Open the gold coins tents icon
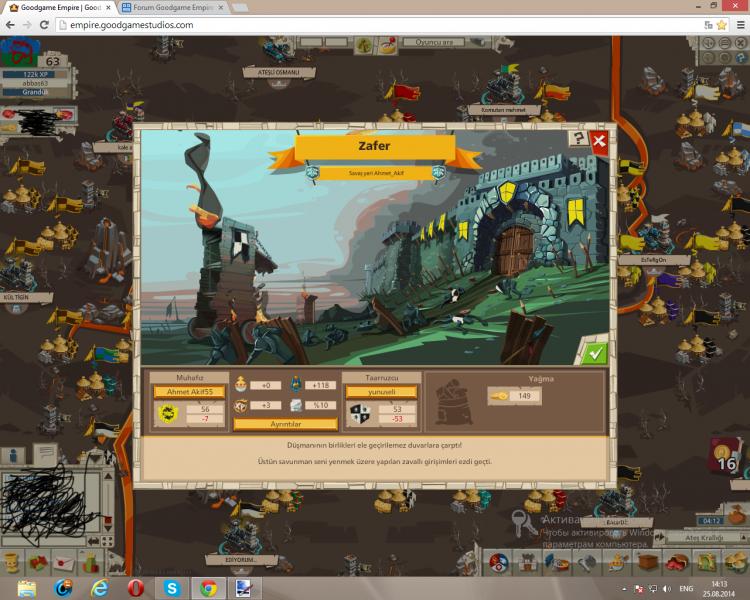 pos(737,563)
